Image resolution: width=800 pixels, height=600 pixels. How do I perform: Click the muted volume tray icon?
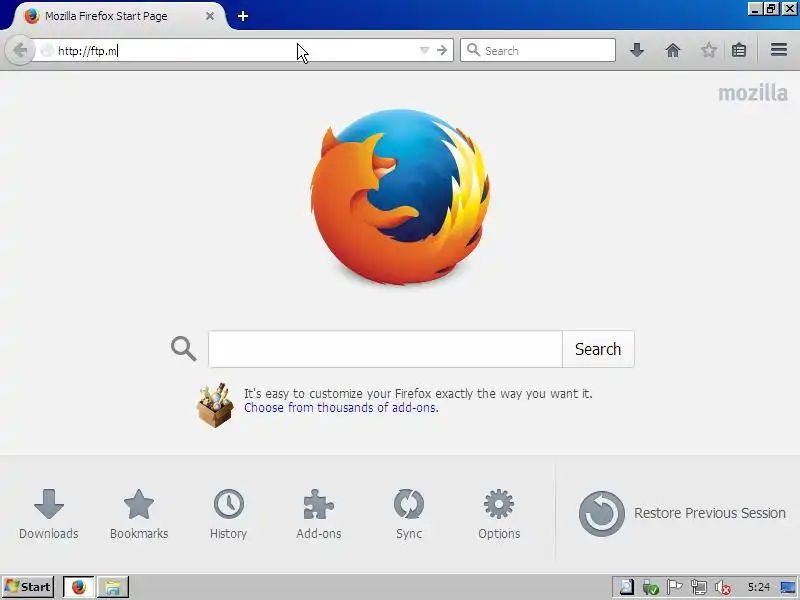point(723,588)
